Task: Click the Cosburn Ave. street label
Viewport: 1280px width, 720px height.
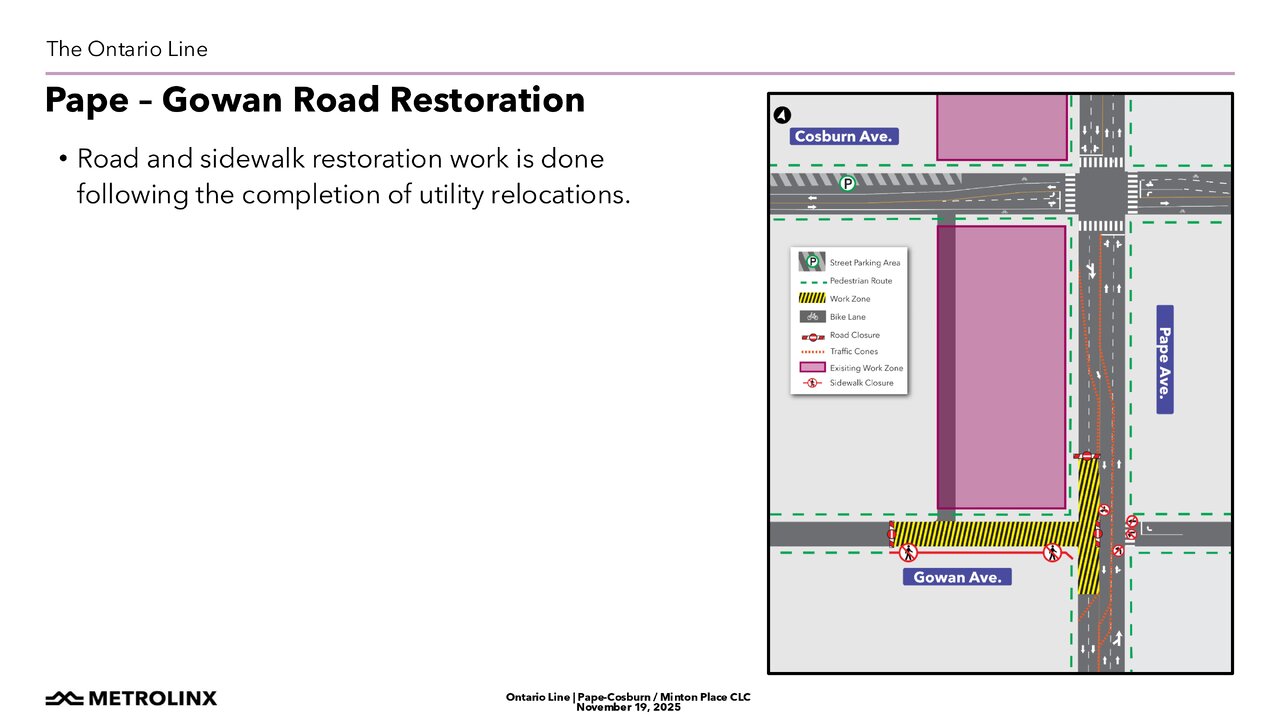Action: [x=843, y=137]
